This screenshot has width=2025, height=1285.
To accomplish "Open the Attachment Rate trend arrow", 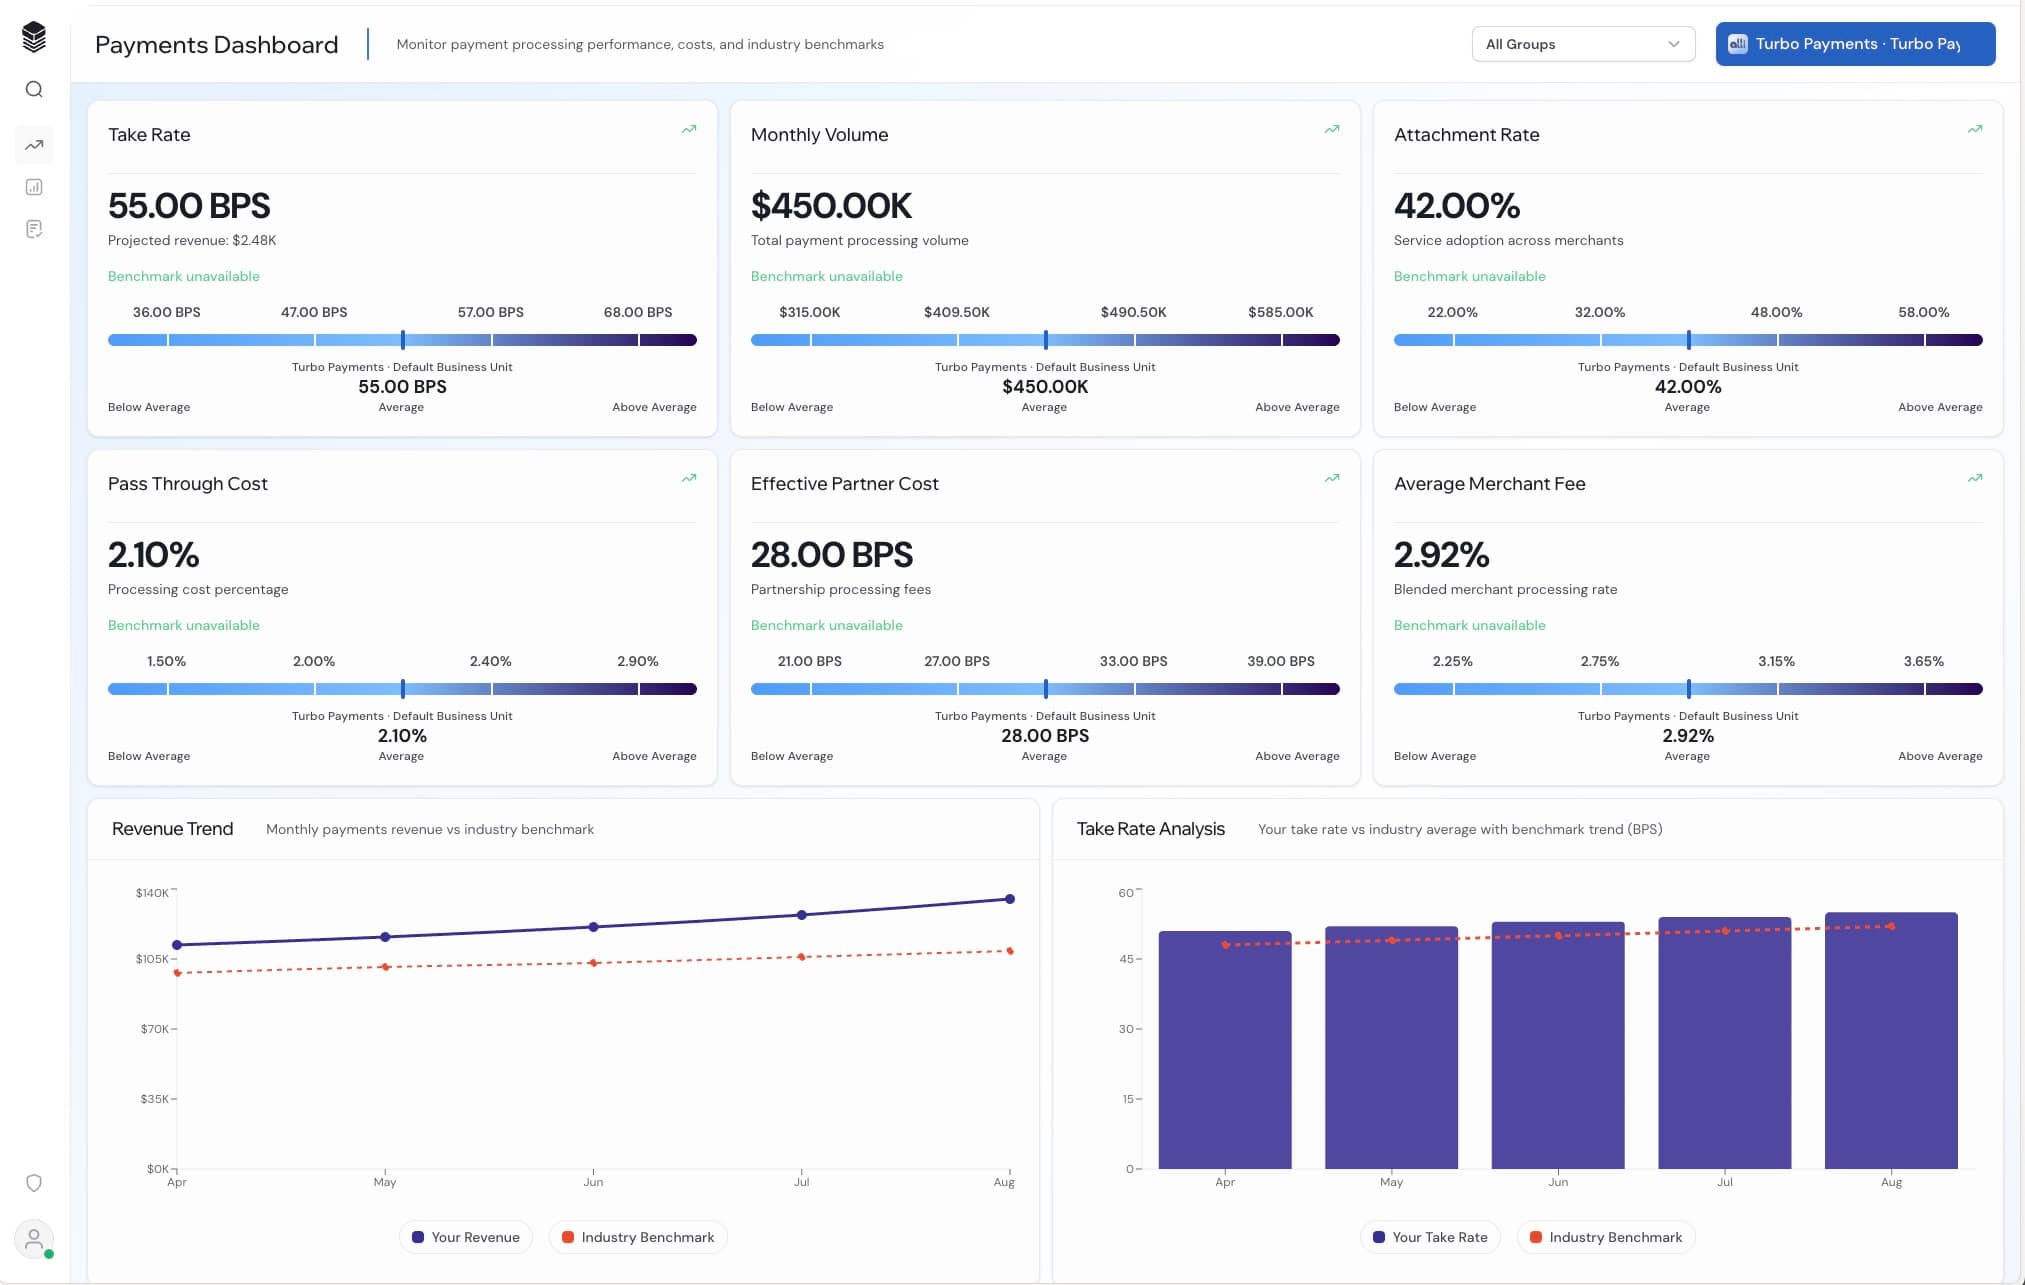I will pos(1974,129).
